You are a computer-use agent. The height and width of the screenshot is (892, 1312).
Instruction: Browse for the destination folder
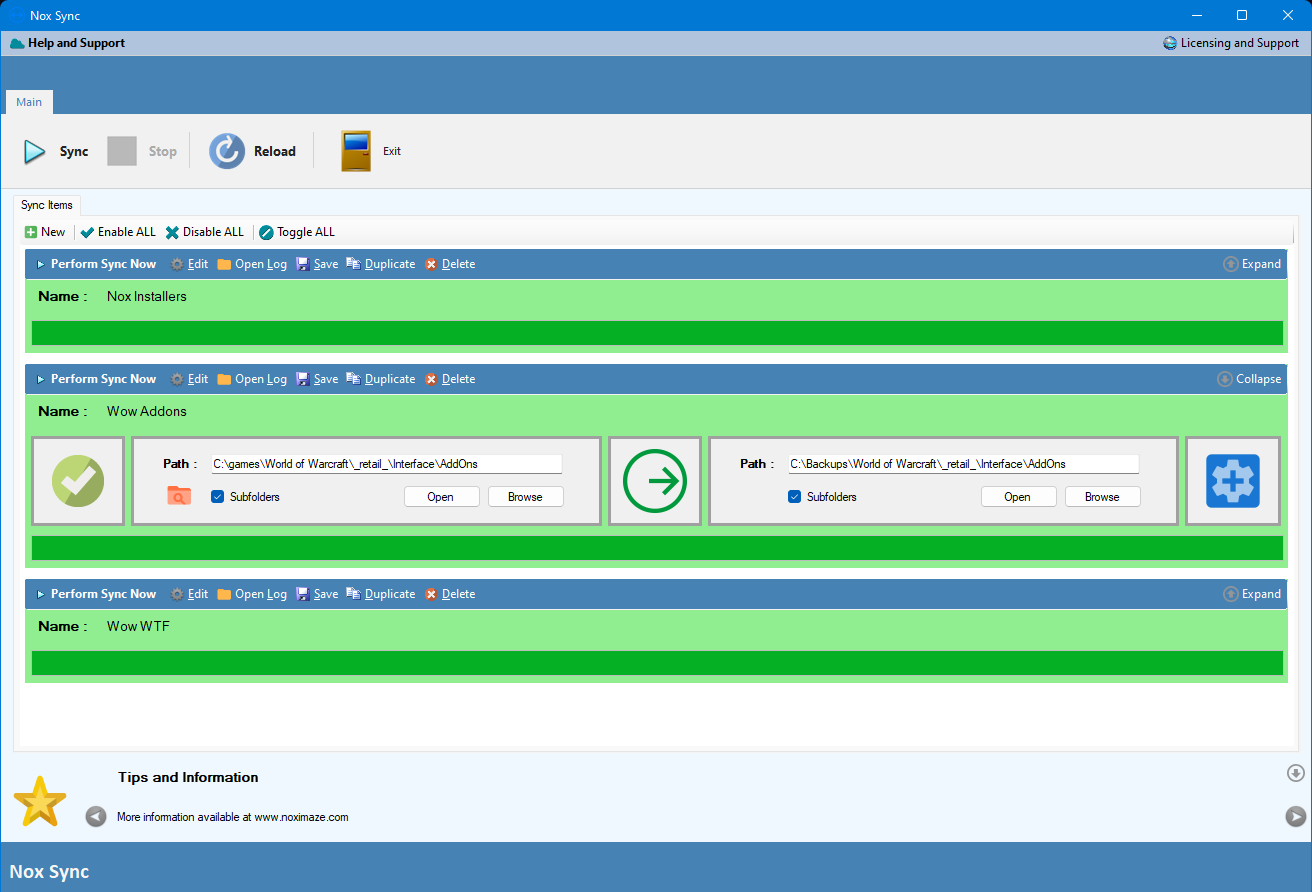[x=1102, y=497]
